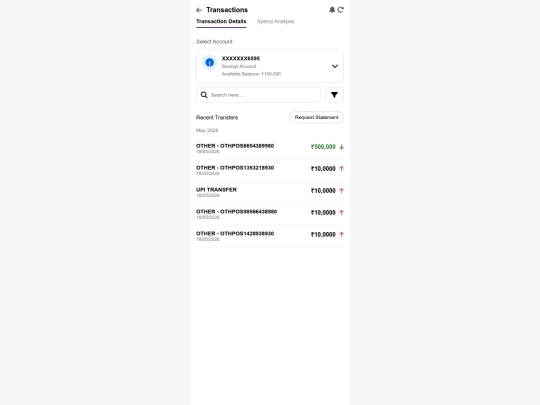The image size is (540, 405).
Task: Refresh the transactions list
Action: point(341,10)
